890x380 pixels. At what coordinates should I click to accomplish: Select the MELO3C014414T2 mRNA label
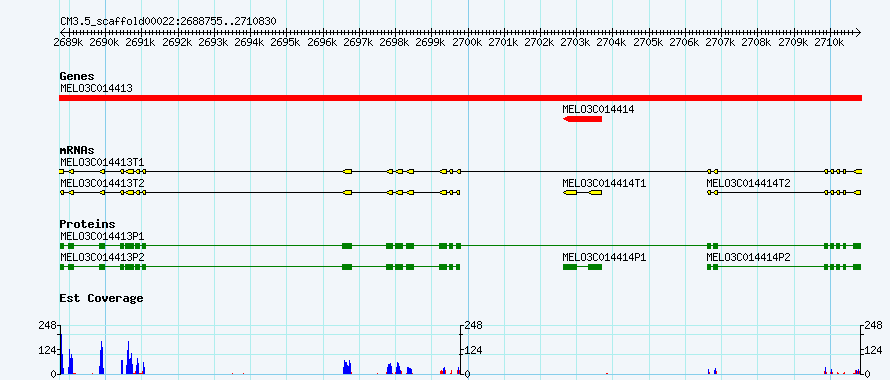click(x=748, y=183)
